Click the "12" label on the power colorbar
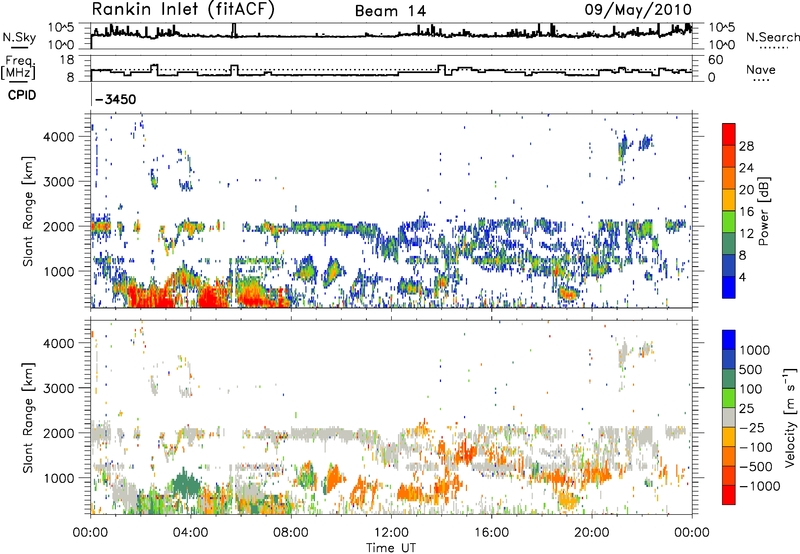This screenshot has width=800, height=554. tap(746, 234)
